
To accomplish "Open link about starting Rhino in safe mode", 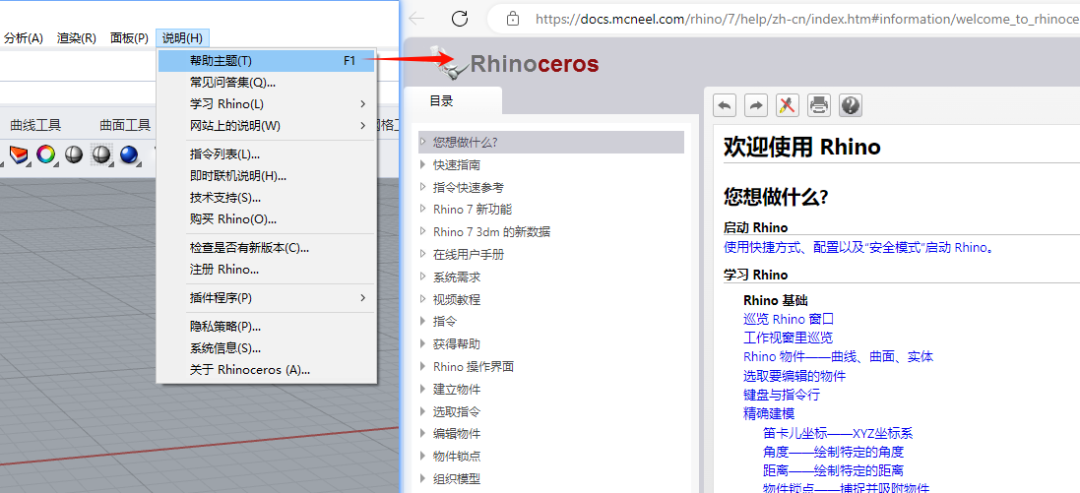I will click(x=860, y=247).
